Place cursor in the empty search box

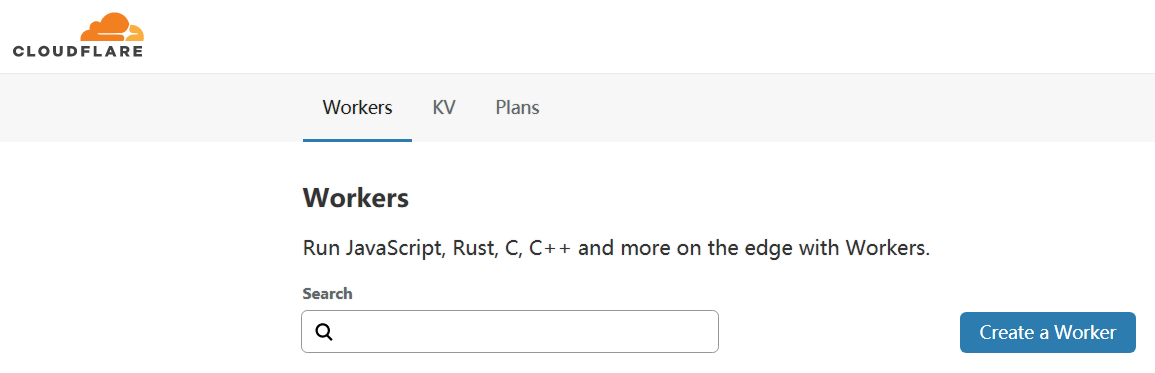pyautogui.click(x=510, y=332)
